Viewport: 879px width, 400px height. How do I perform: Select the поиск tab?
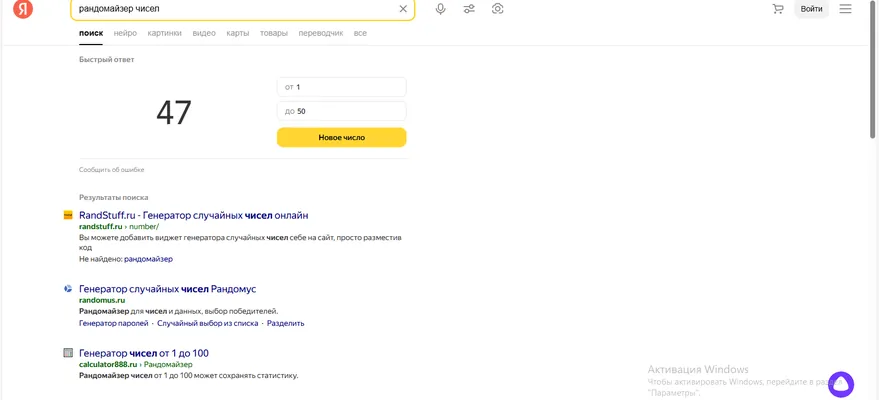click(x=91, y=33)
